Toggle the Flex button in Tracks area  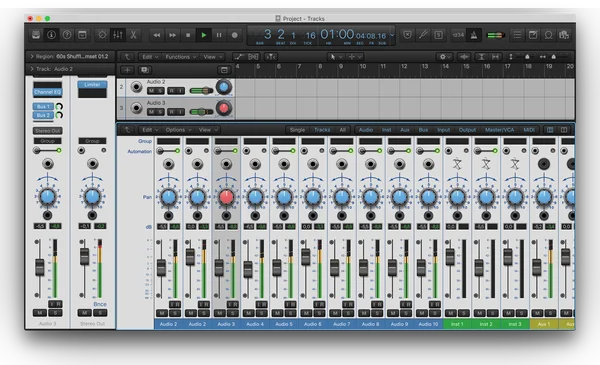(253, 57)
